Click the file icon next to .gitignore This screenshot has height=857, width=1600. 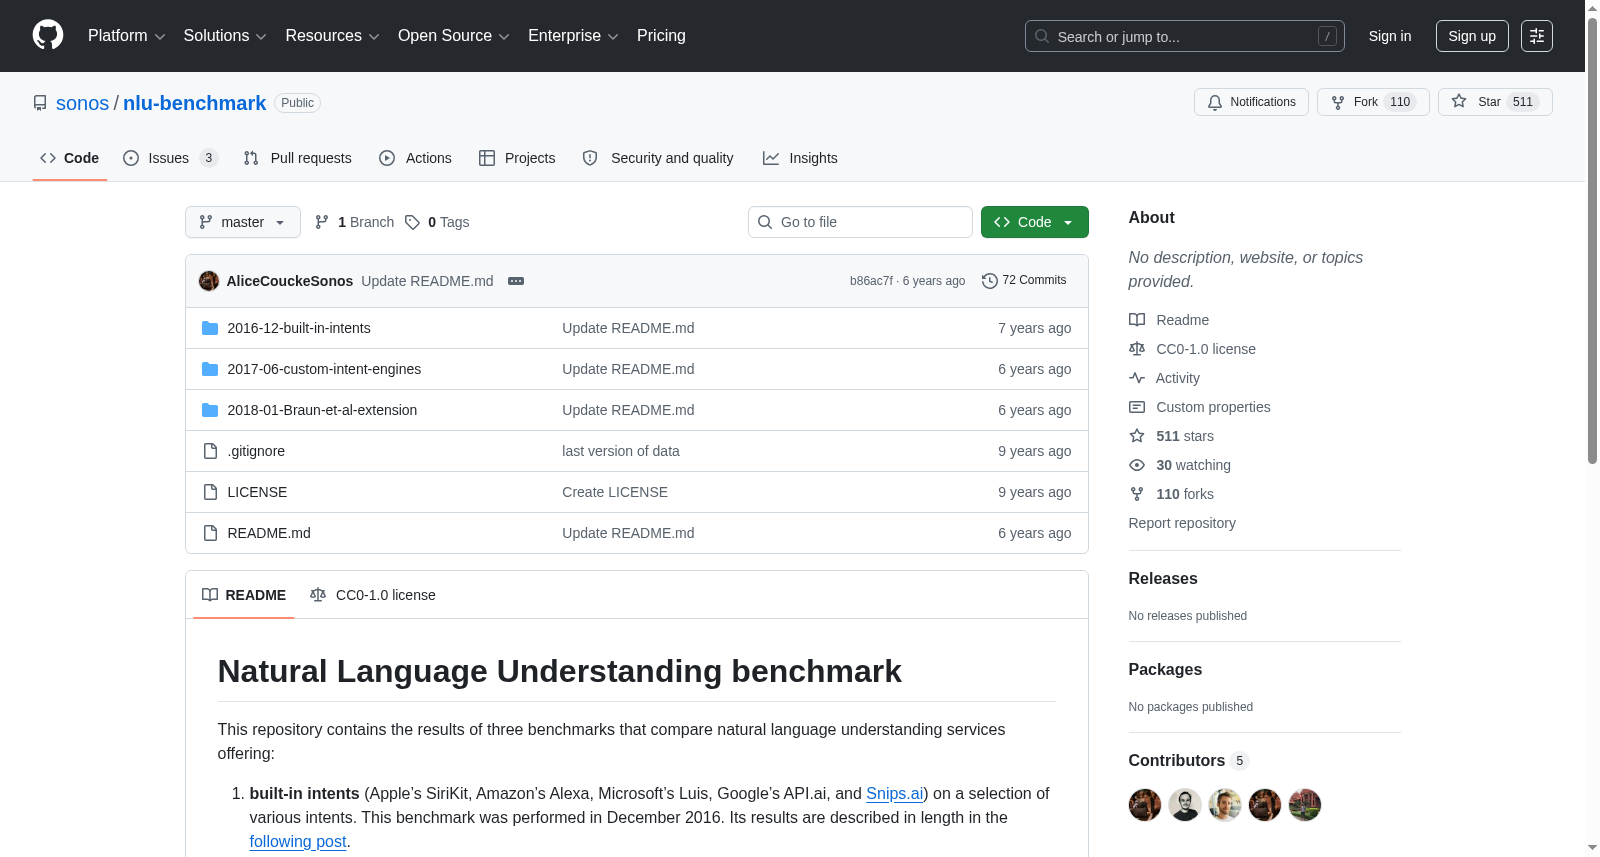210,451
